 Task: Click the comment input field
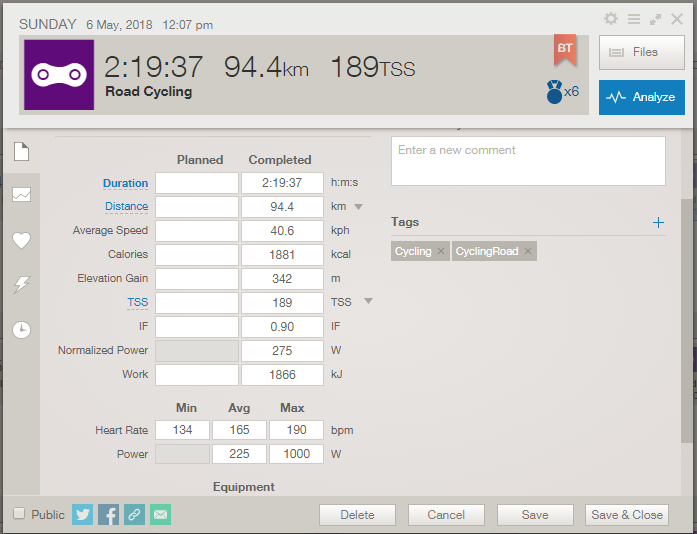[x=528, y=161]
